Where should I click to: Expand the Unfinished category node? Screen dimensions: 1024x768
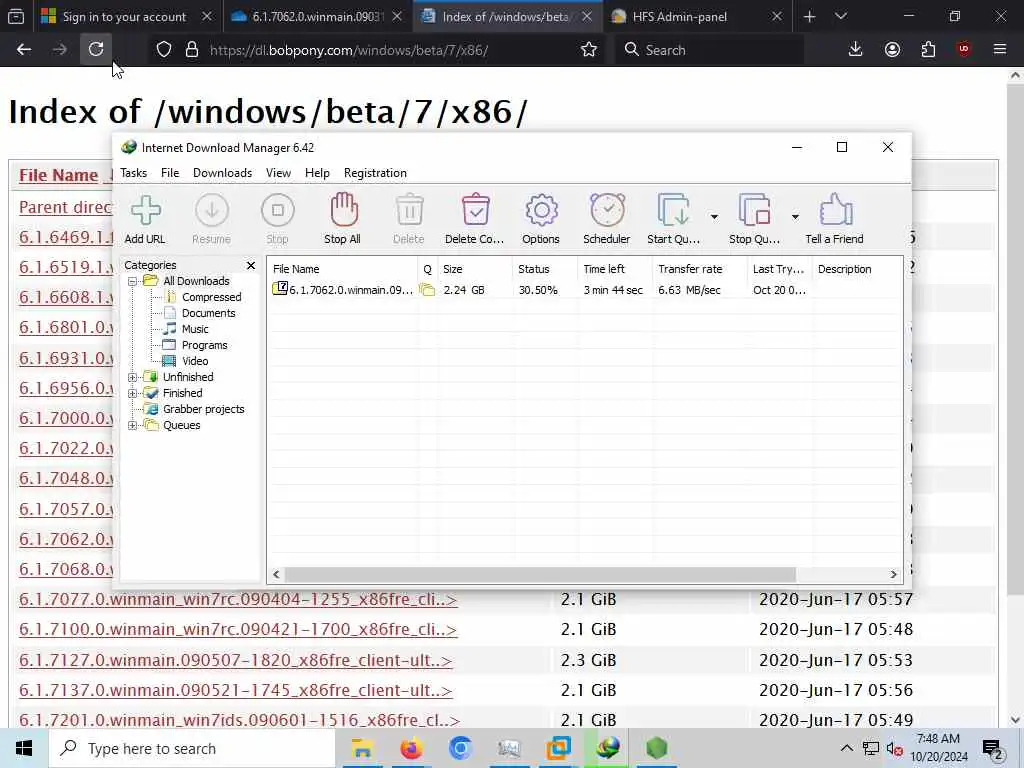click(133, 377)
